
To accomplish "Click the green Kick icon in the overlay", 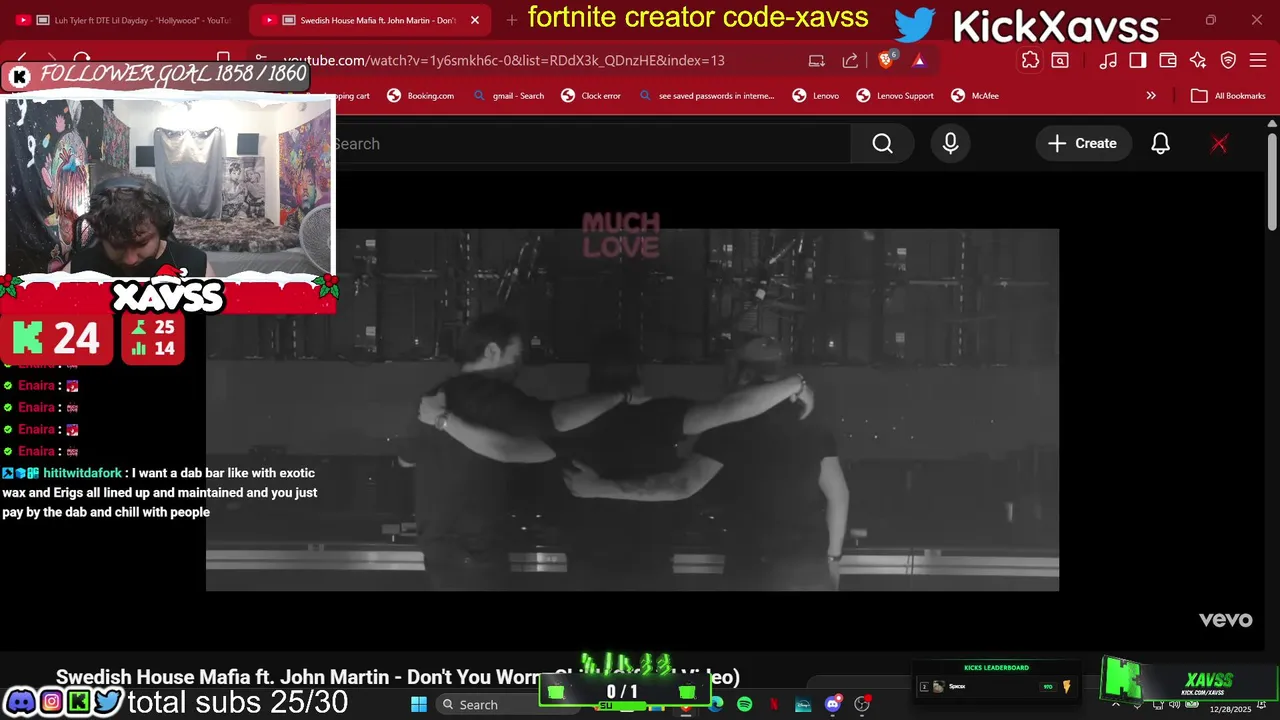I will point(78,701).
